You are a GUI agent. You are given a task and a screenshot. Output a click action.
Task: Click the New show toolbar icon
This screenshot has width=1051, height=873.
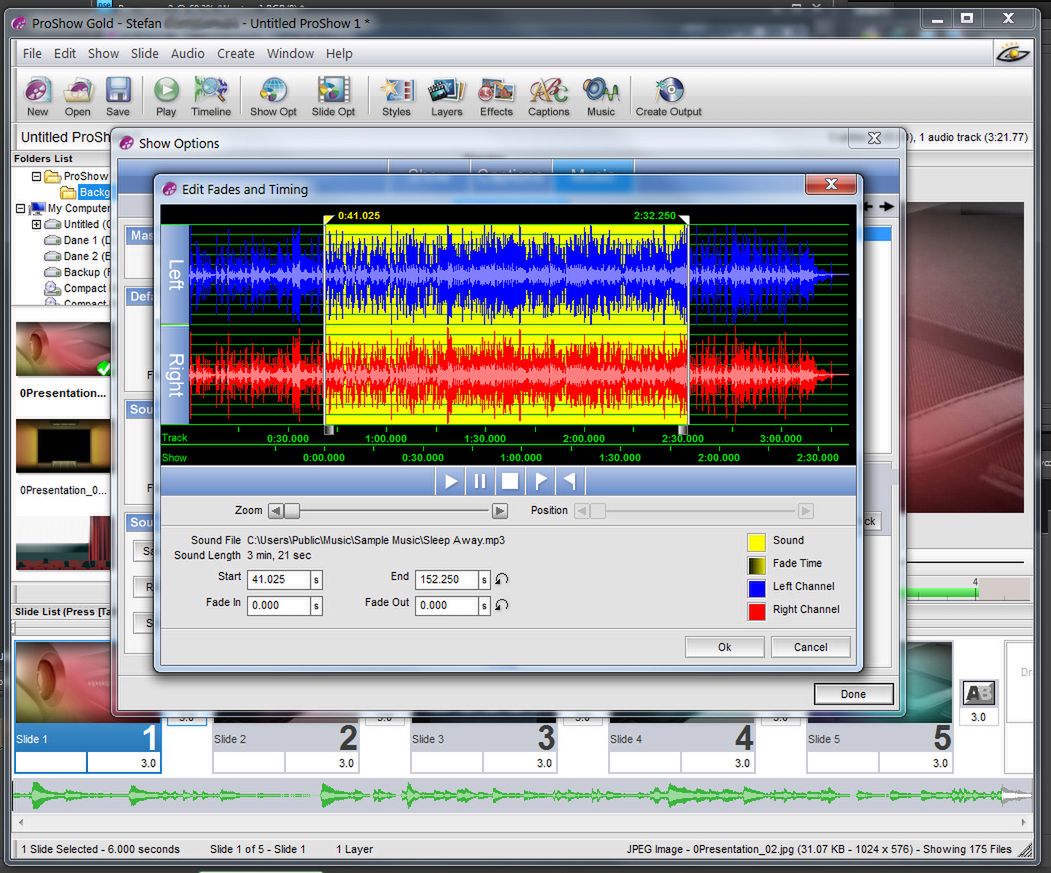tap(38, 97)
